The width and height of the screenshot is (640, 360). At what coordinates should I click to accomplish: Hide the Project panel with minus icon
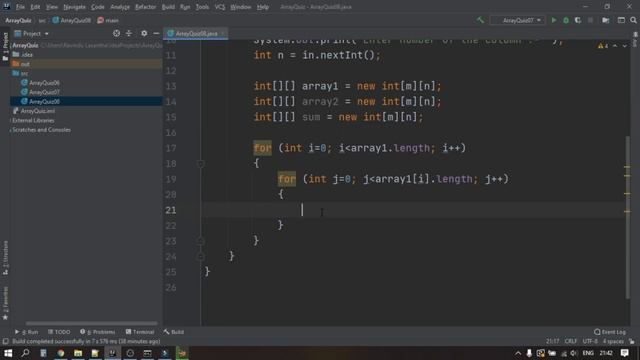coord(156,33)
